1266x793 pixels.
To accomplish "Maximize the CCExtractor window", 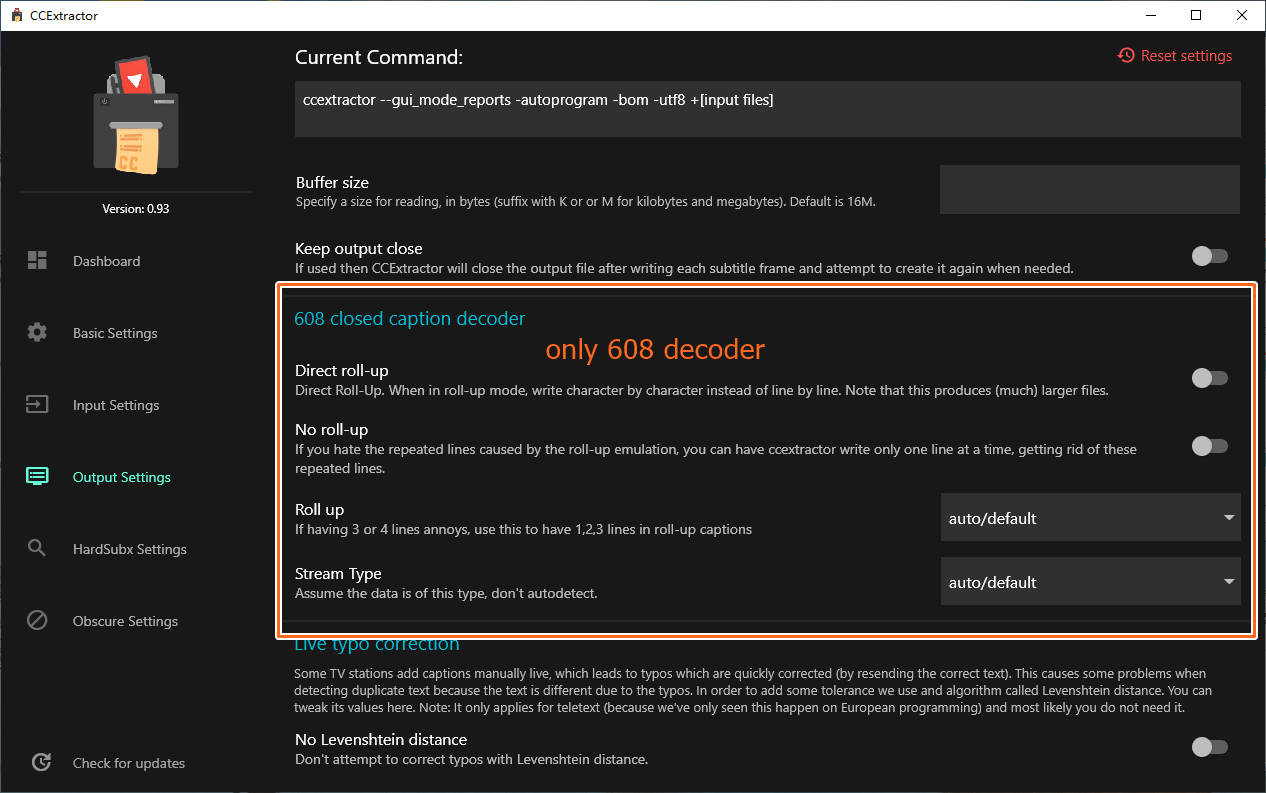I will click(x=1196, y=16).
